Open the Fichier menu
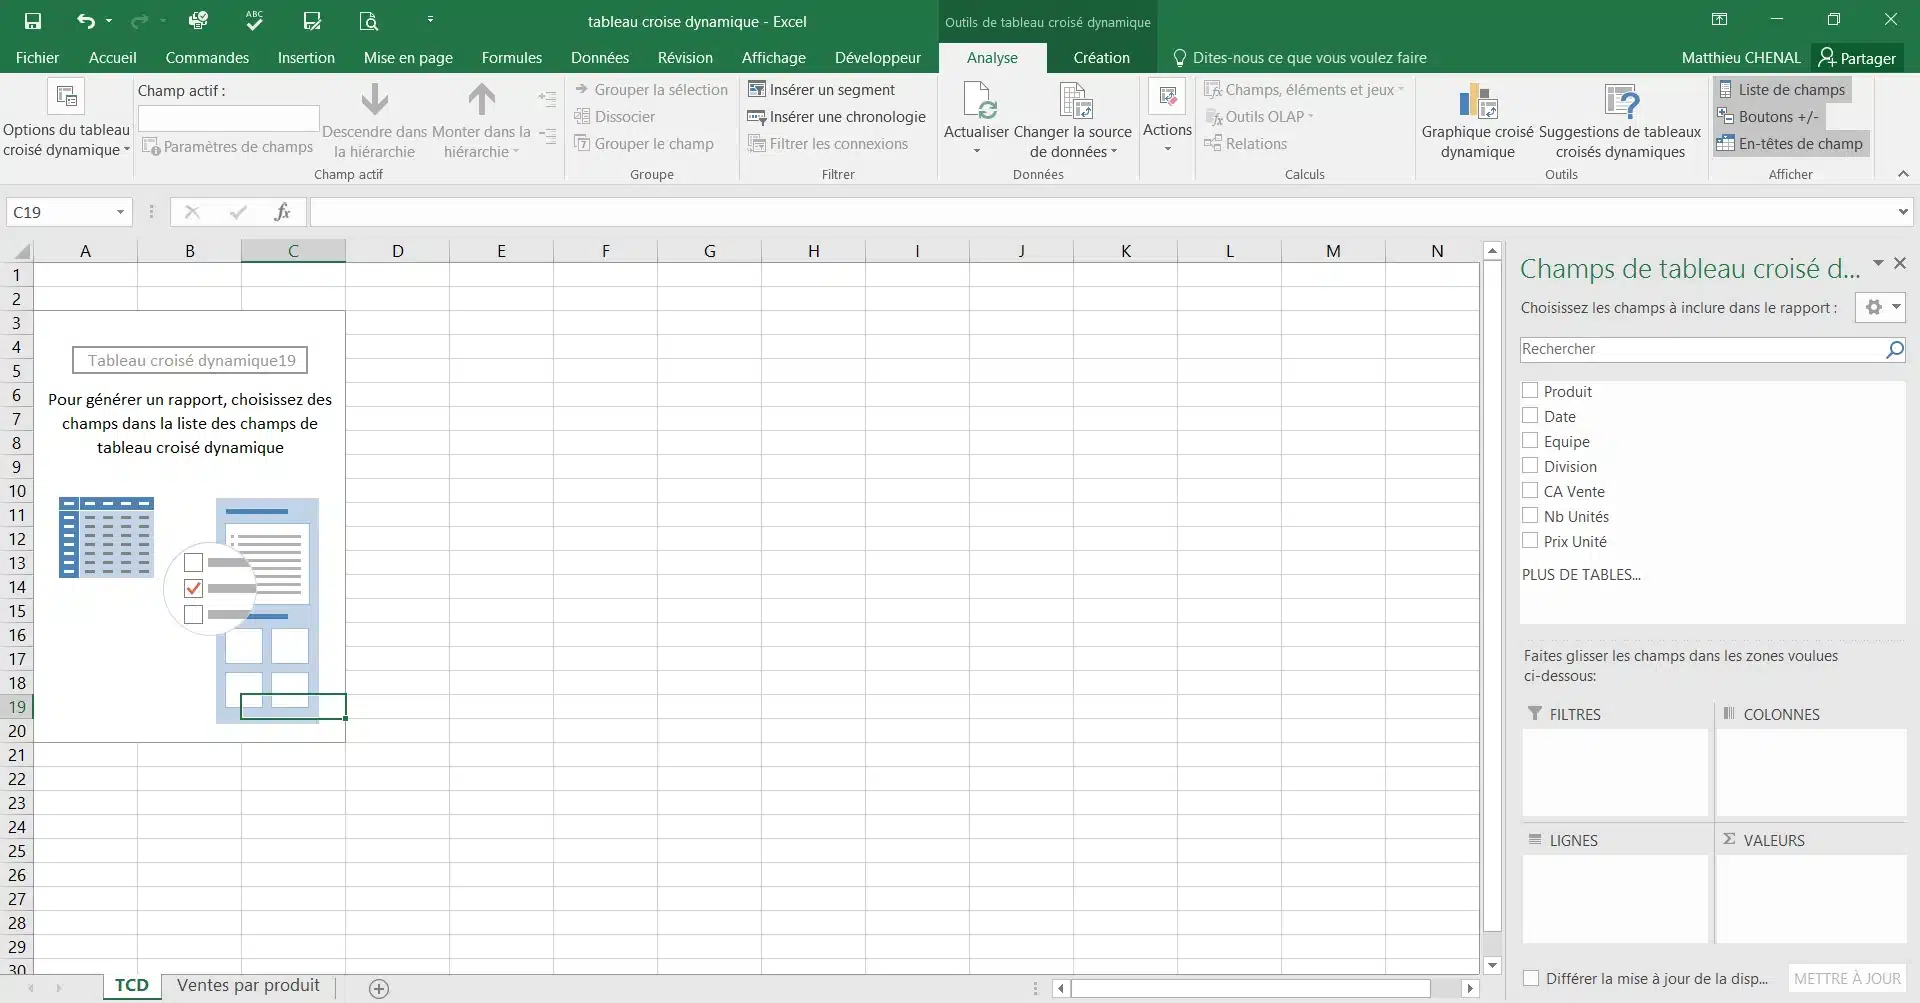 tap(37, 58)
